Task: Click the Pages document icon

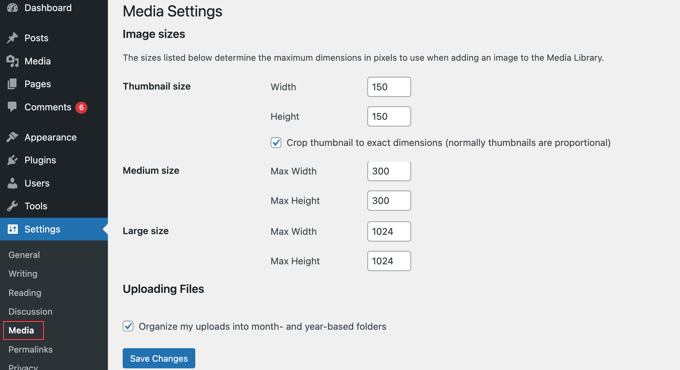Action: coord(12,84)
